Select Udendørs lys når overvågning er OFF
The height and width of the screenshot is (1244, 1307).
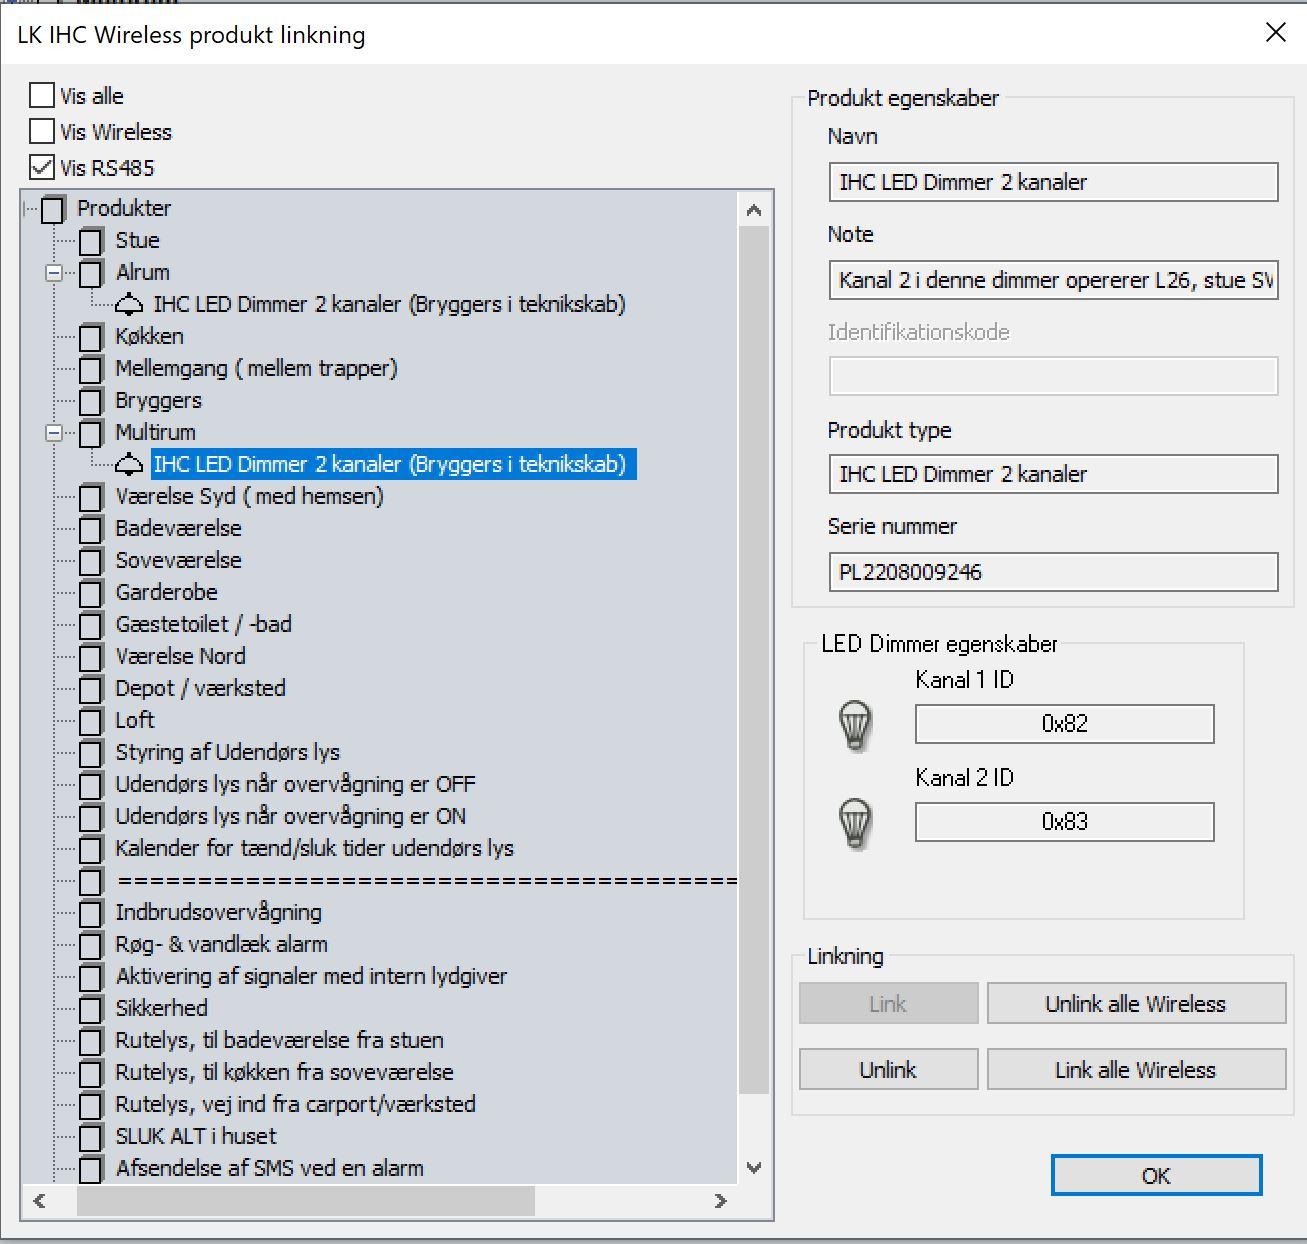[295, 784]
